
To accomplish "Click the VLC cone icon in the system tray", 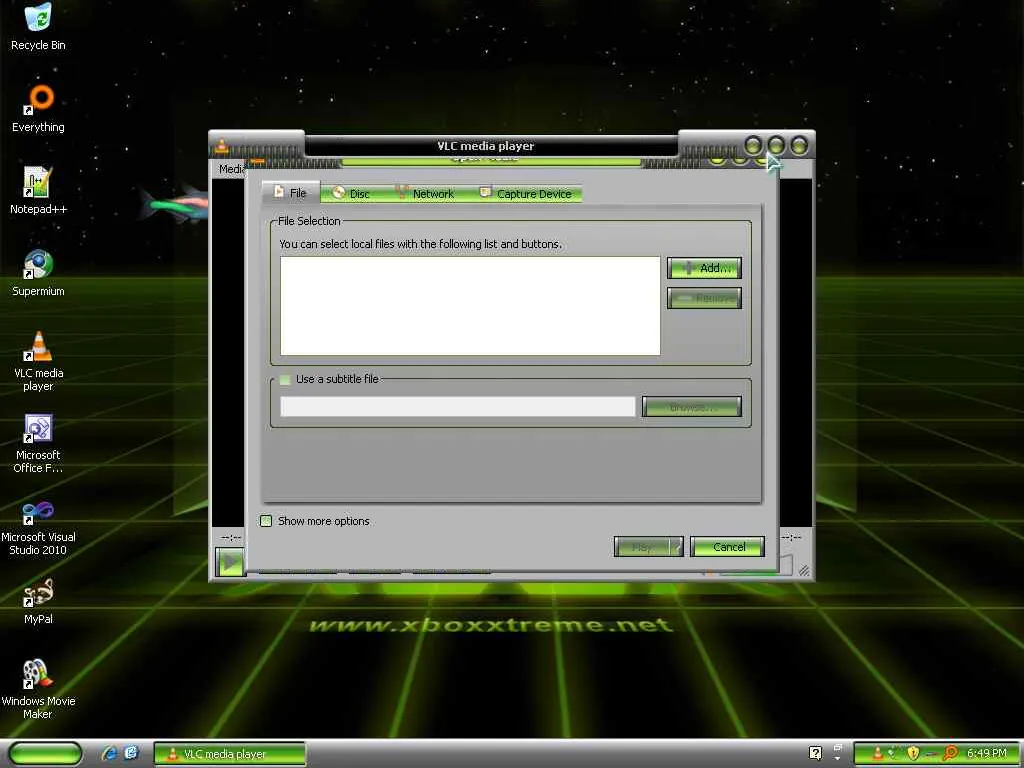I will [878, 753].
